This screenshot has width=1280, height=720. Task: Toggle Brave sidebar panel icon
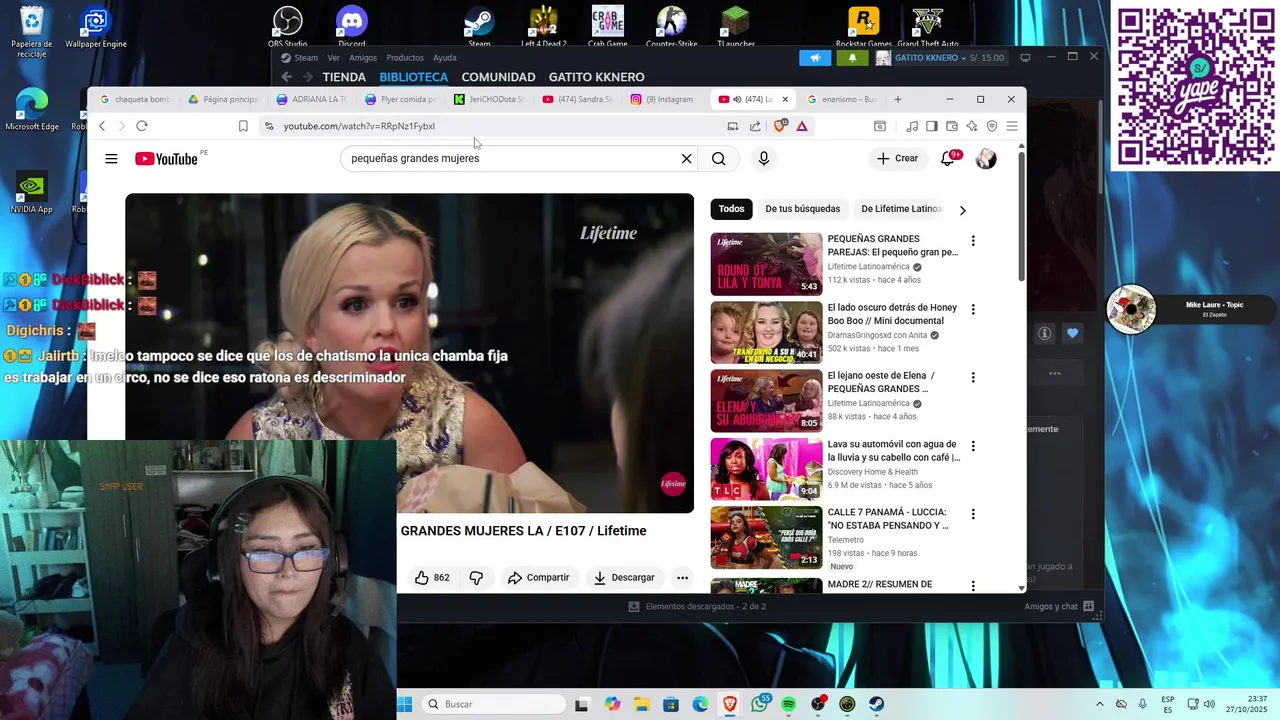point(931,126)
